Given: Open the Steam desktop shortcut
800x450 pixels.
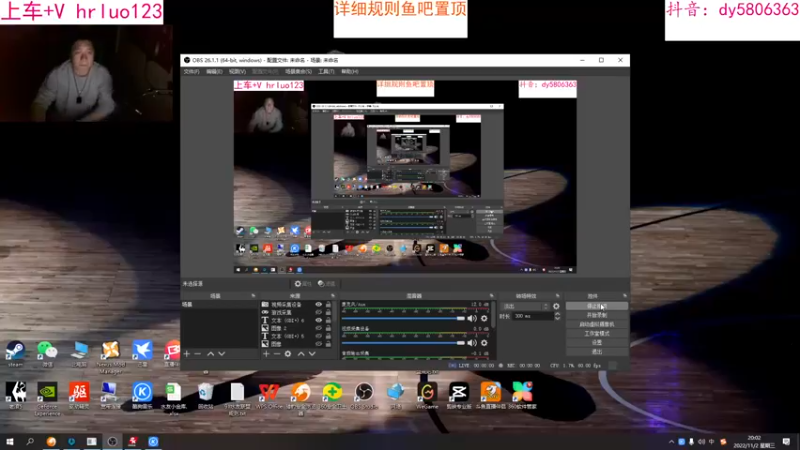Looking at the screenshot, I should click(x=15, y=354).
